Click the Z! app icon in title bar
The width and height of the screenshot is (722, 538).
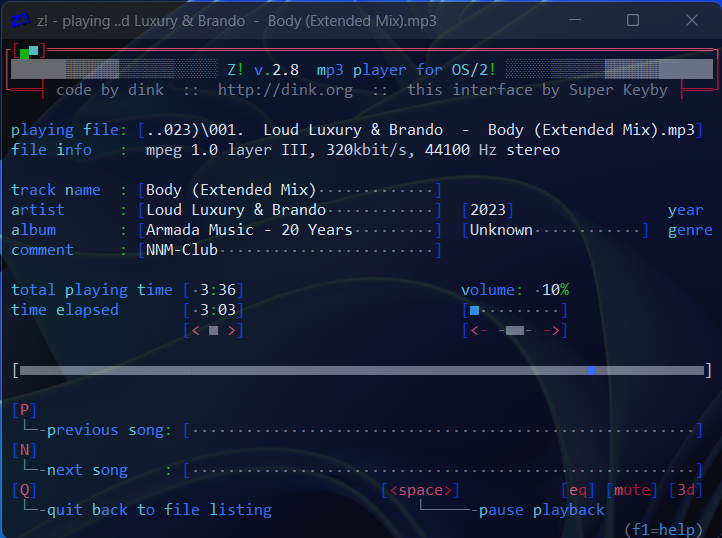[19, 20]
